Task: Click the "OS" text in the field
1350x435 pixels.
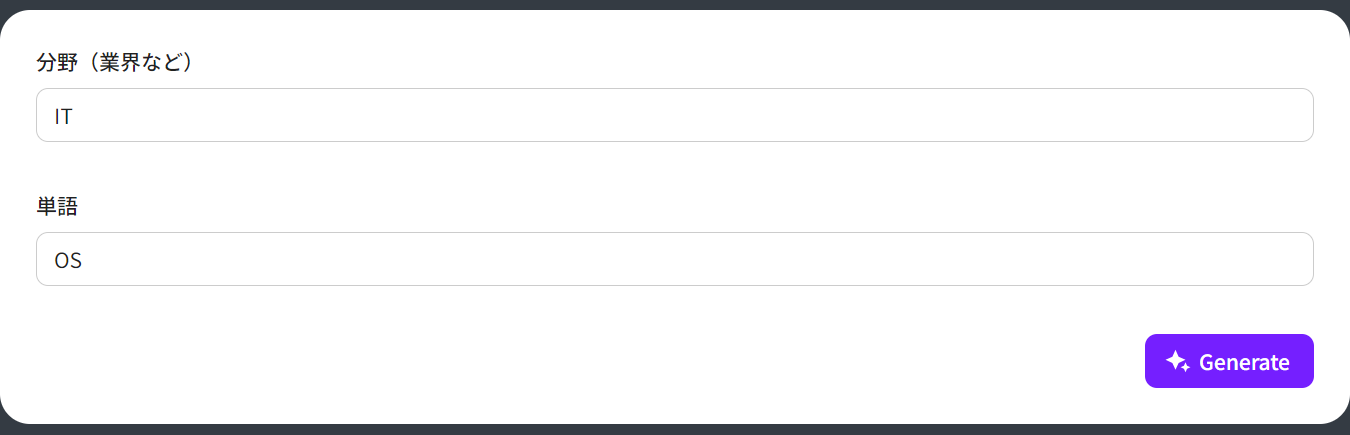Action: click(68, 260)
